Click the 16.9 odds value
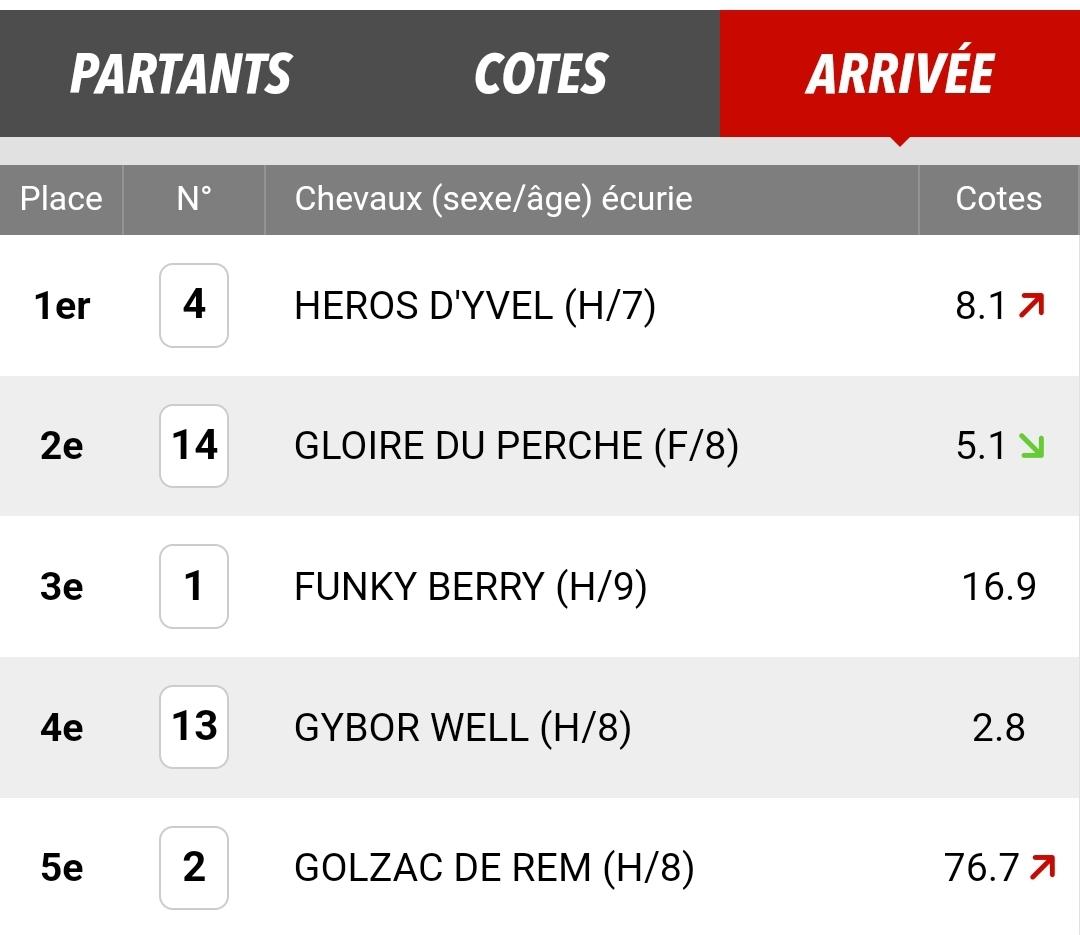1080x935 pixels. [998, 587]
